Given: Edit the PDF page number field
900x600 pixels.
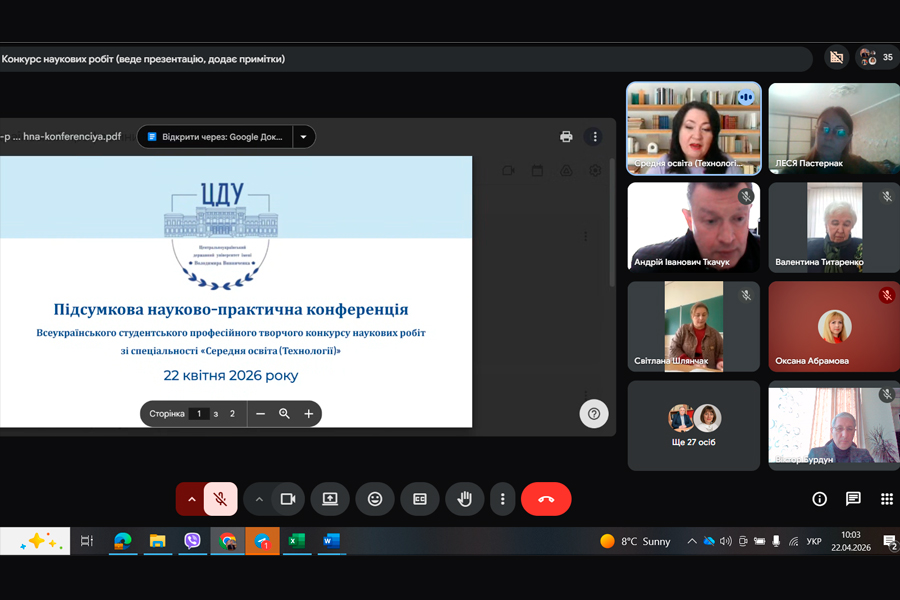Looking at the screenshot, I should point(199,413).
